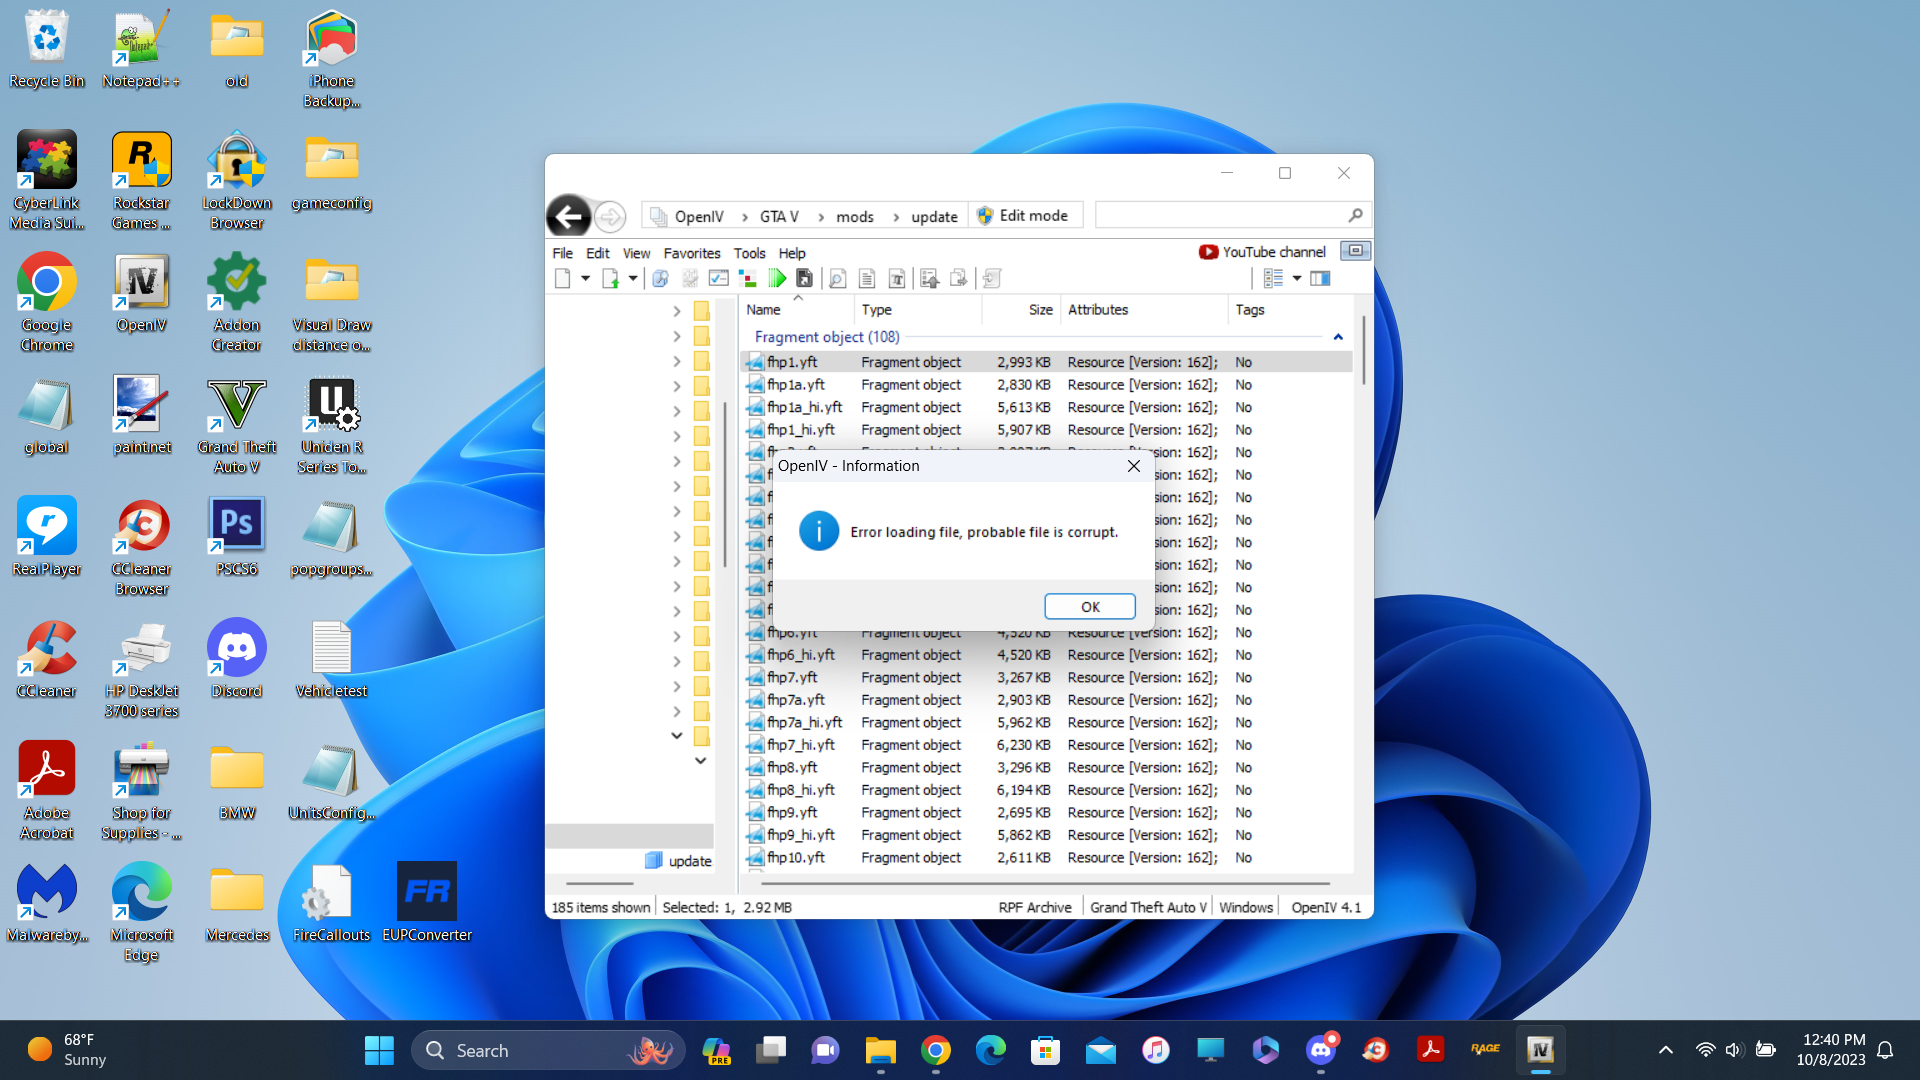Click the save game file toolbar icon
The height and width of the screenshot is (1080, 1920).
click(x=804, y=279)
